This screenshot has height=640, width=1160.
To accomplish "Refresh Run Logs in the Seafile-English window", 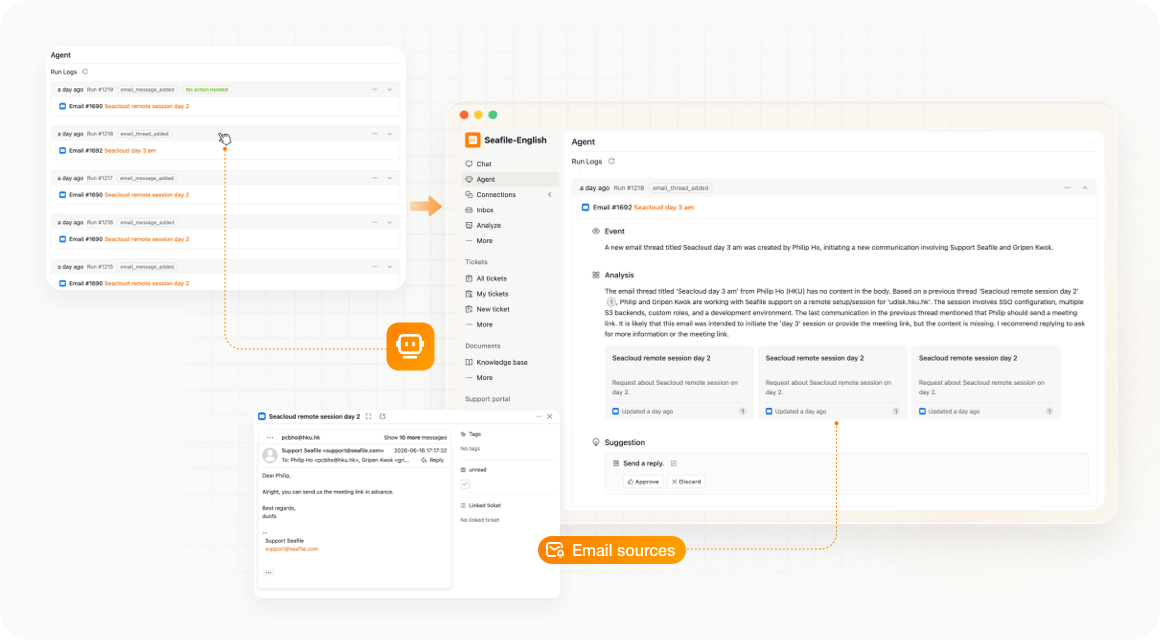I will [611, 161].
